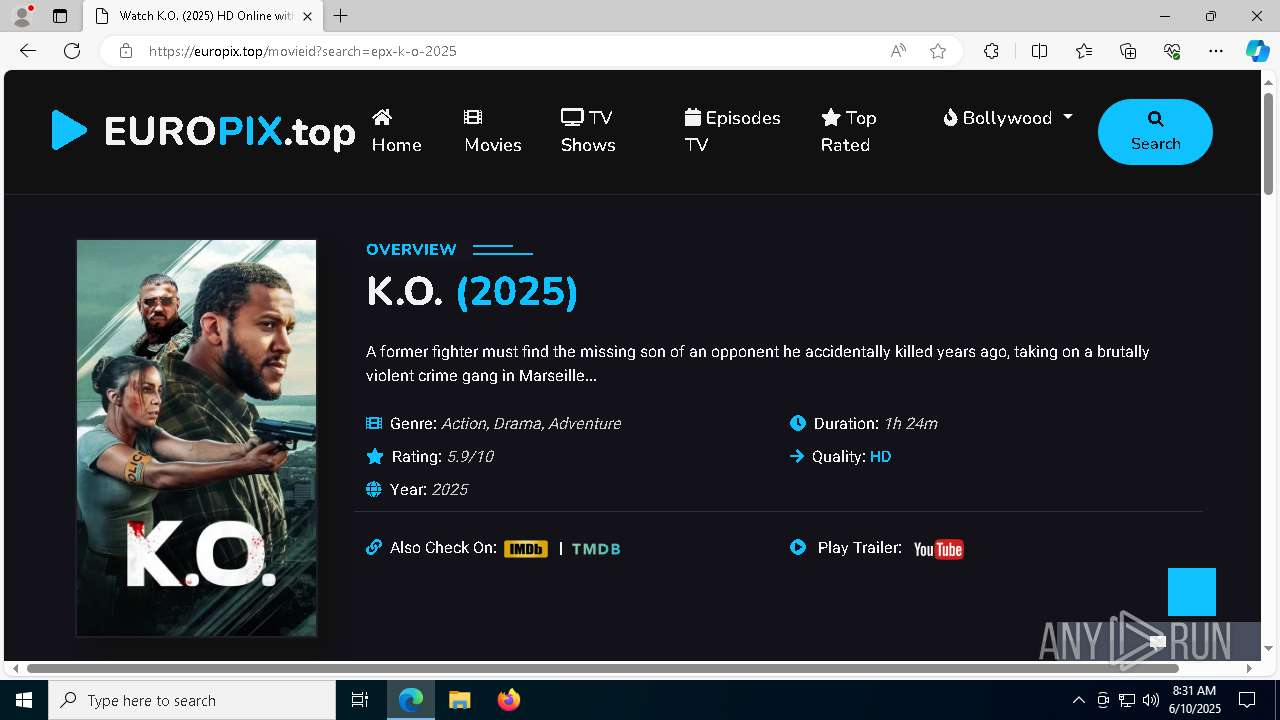
Task: Click the EUROPIX.top logo
Action: (x=203, y=131)
